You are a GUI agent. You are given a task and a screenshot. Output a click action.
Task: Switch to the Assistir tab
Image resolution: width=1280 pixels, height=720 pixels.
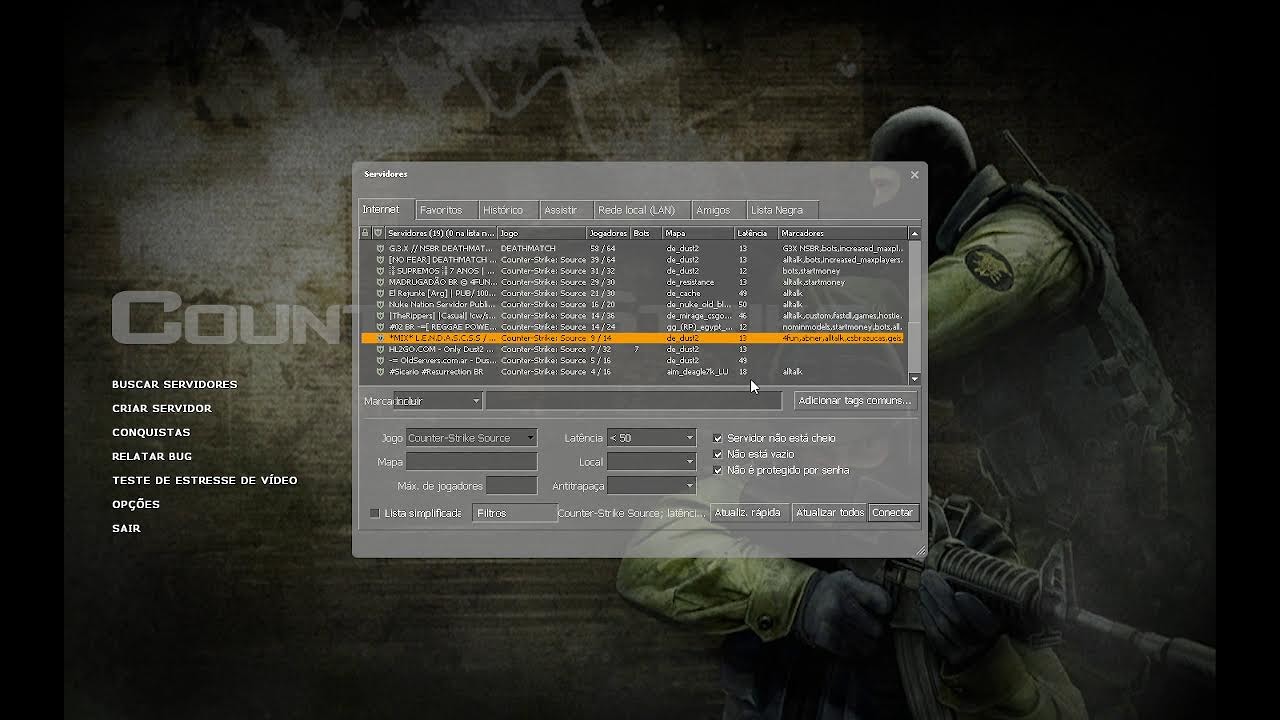tap(565, 210)
